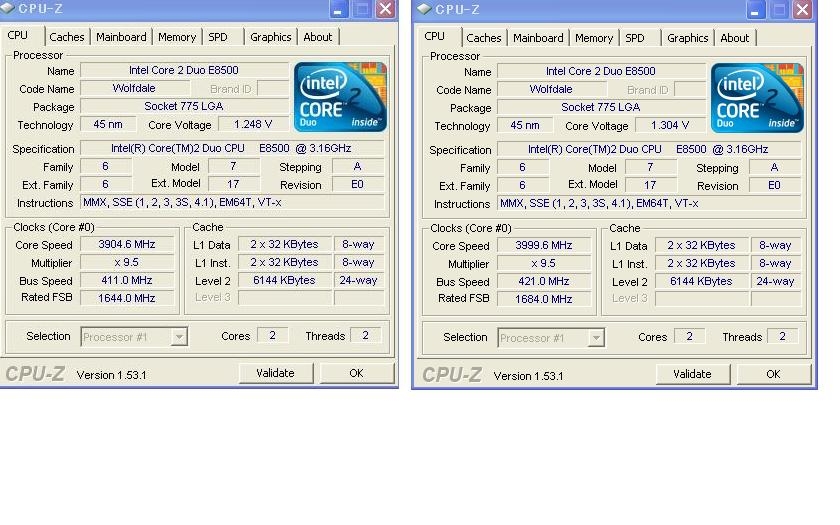Open Graphics tab in left CPU-Z window

coord(271,37)
